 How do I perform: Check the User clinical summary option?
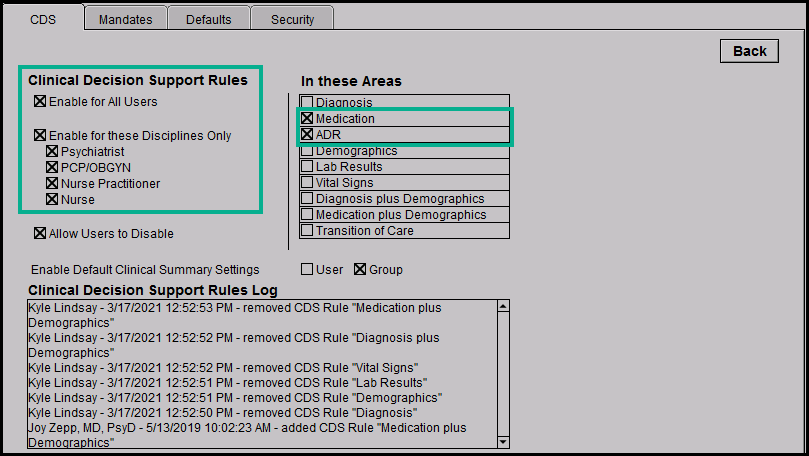click(308, 270)
